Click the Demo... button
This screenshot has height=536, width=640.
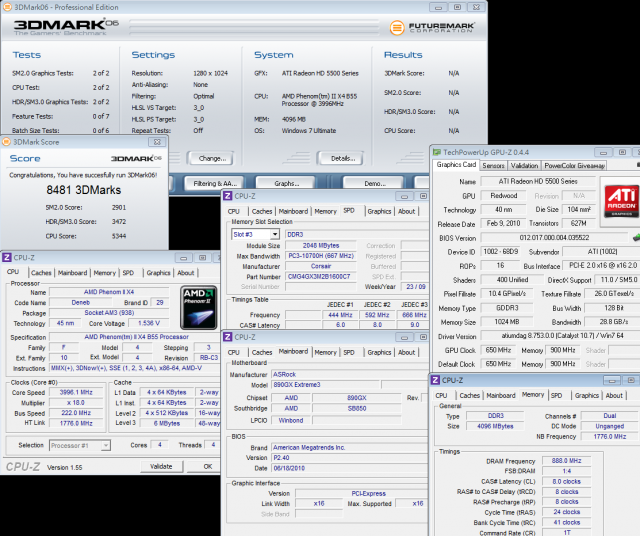pyautogui.click(x=375, y=183)
